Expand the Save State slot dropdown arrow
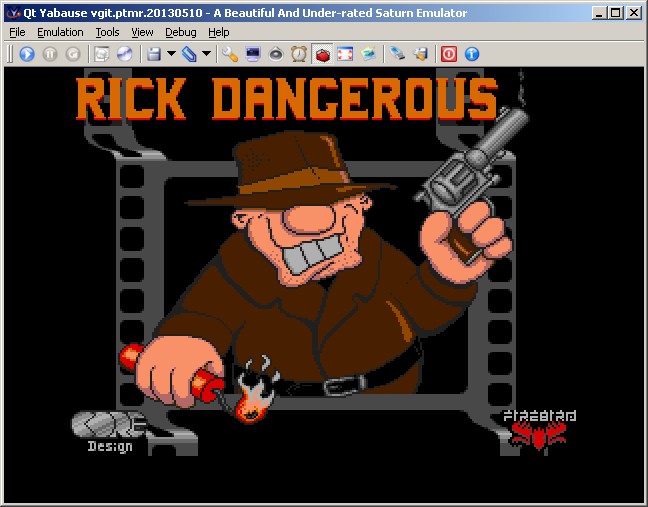The image size is (648, 507). [x=171, y=53]
